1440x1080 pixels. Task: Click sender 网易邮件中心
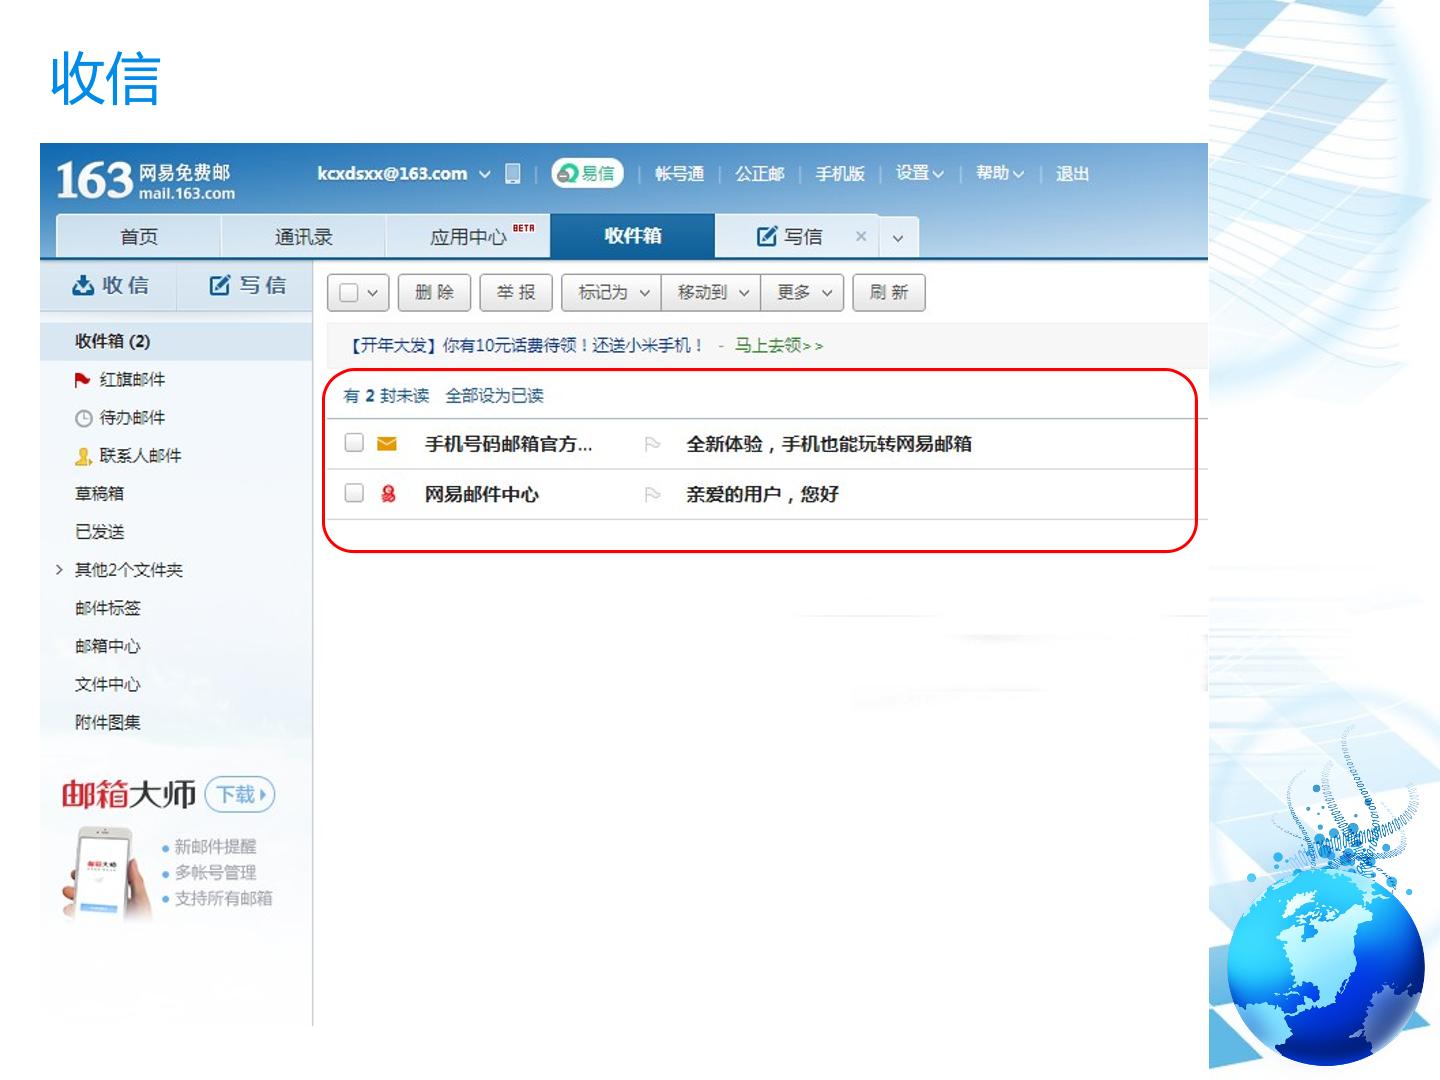[x=481, y=494]
